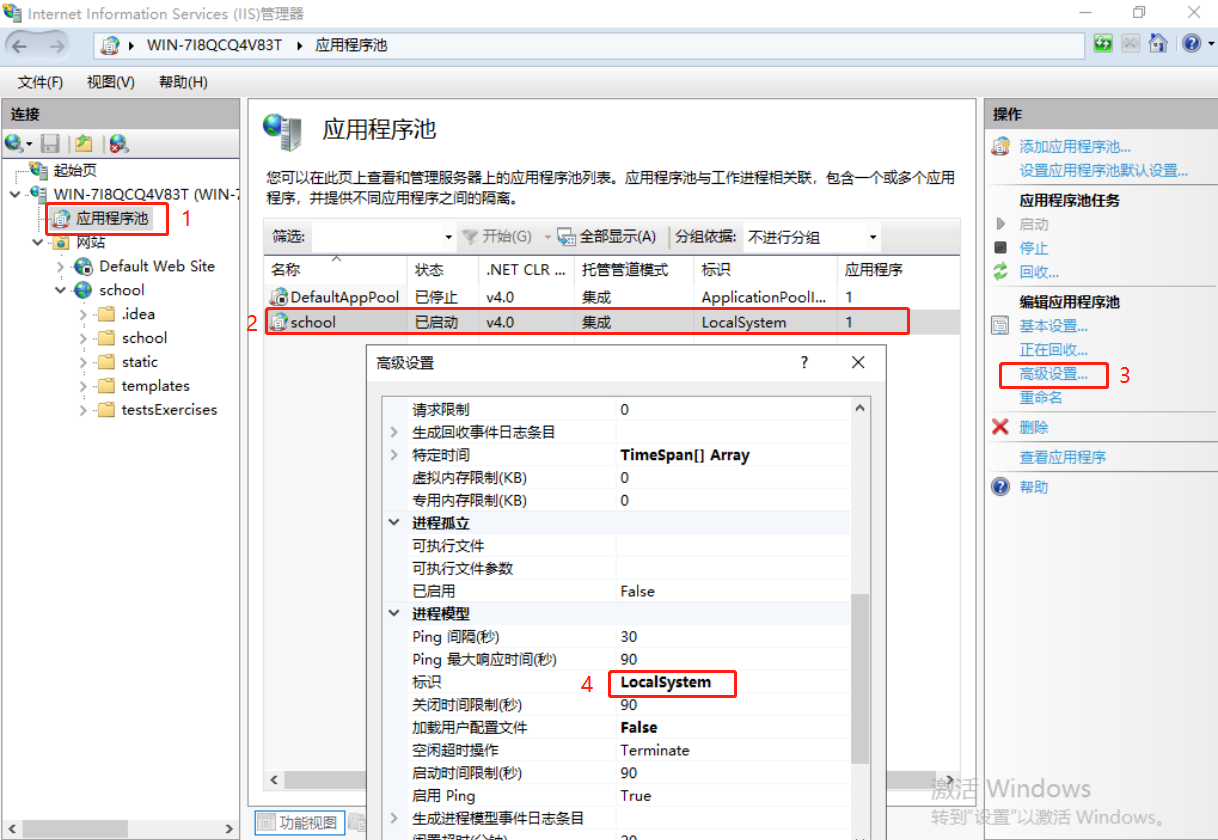
Task: Expand the templates folder node
Action: click(x=83, y=386)
